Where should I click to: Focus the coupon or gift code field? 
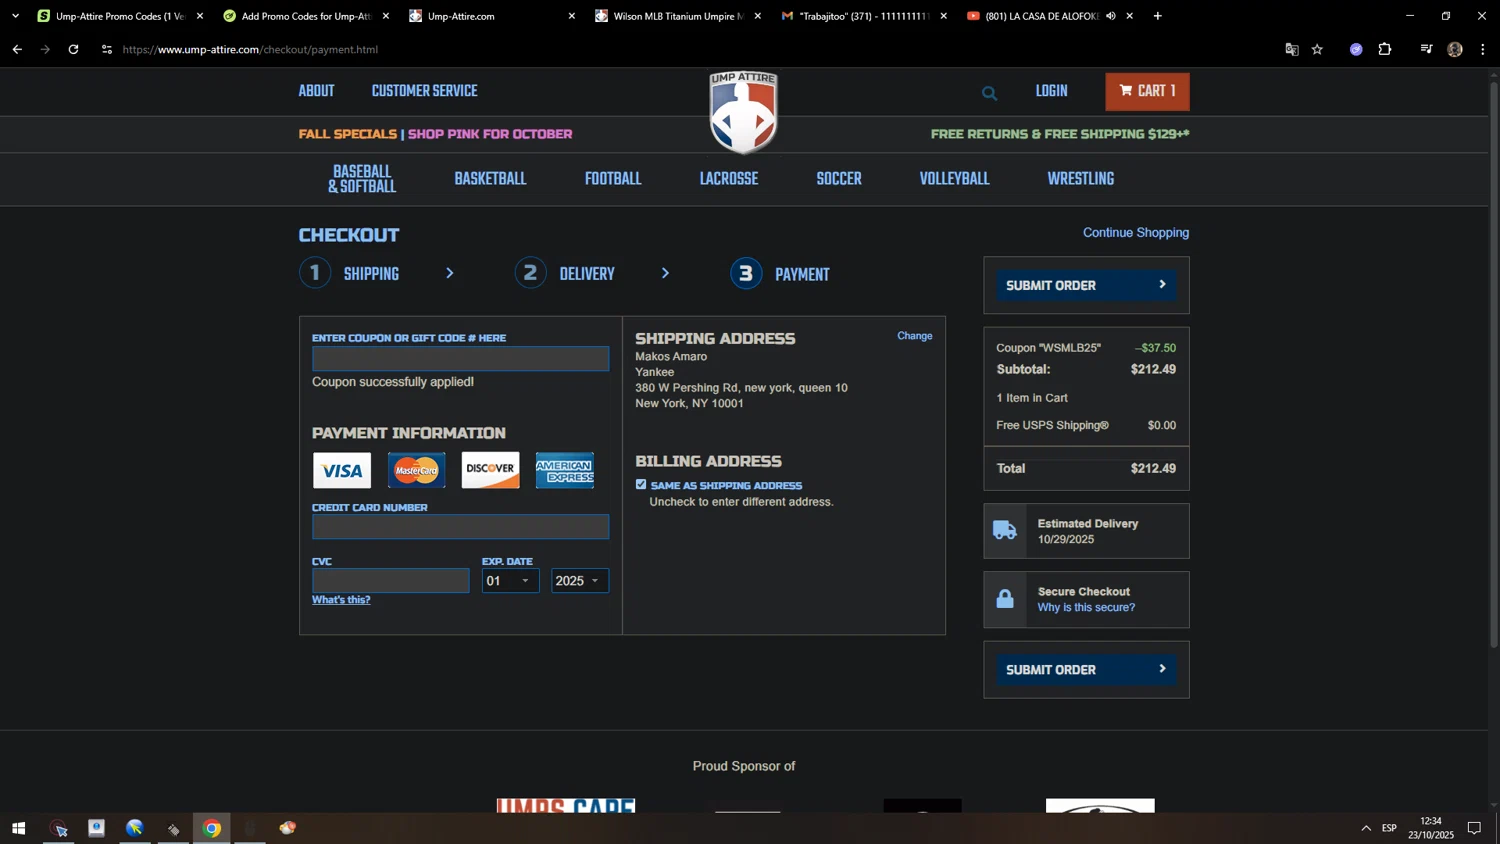460,359
